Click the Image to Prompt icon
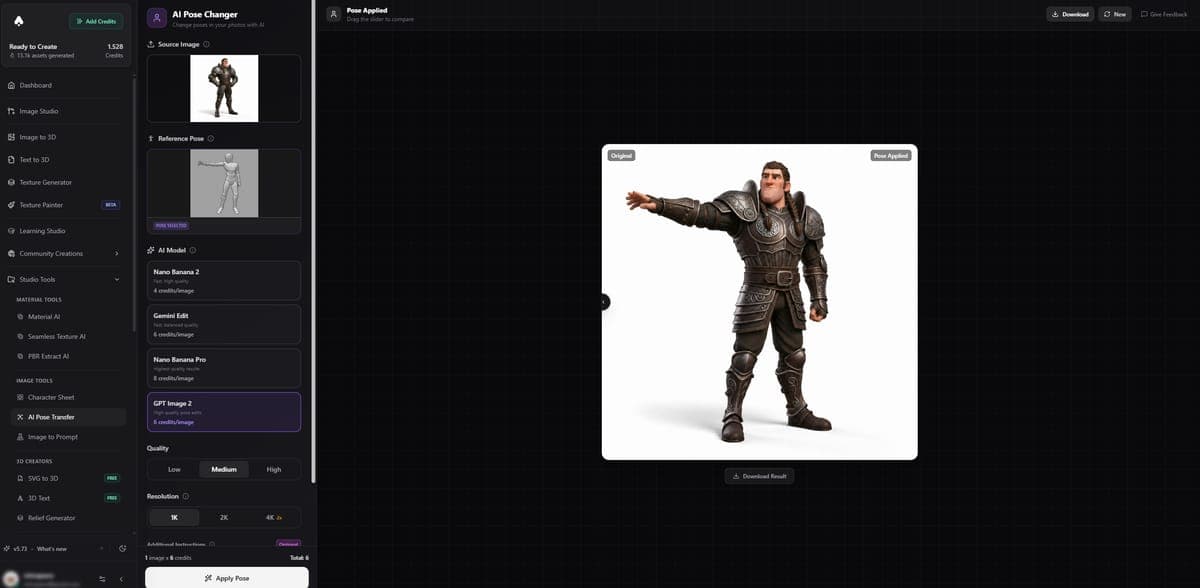This screenshot has height=588, width=1200. (20, 437)
